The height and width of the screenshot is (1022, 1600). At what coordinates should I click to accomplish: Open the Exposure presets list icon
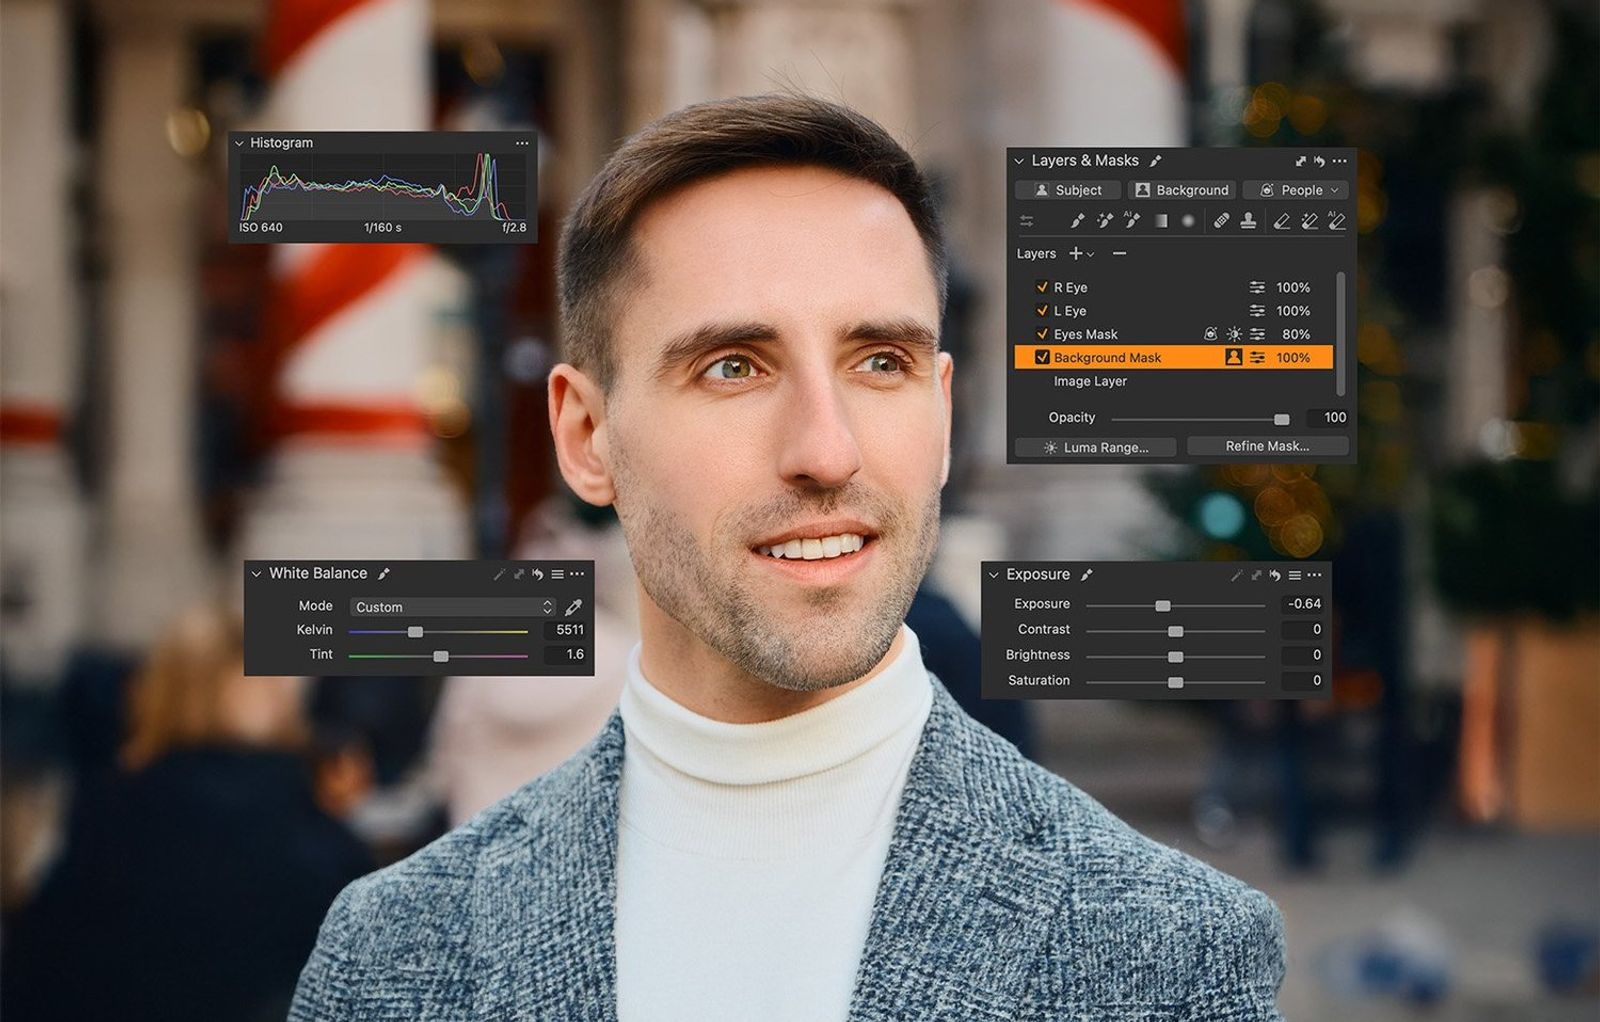[x=1295, y=575]
